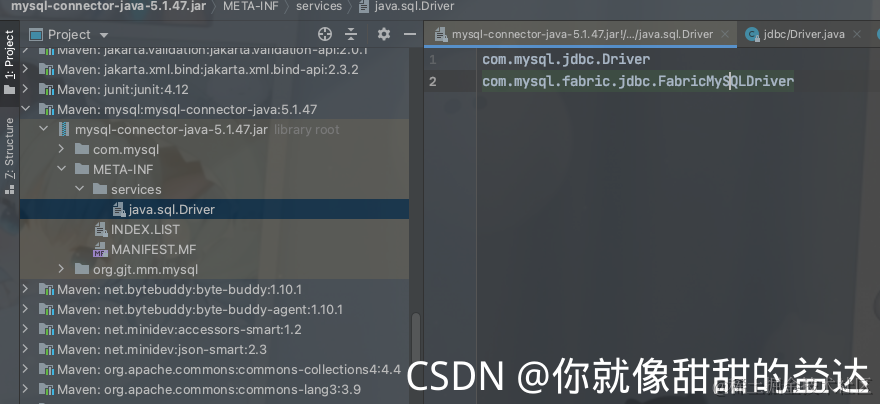Viewport: 880px width, 404px height.
Task: Click line number 1 in editor gutter
Action: (x=432, y=59)
